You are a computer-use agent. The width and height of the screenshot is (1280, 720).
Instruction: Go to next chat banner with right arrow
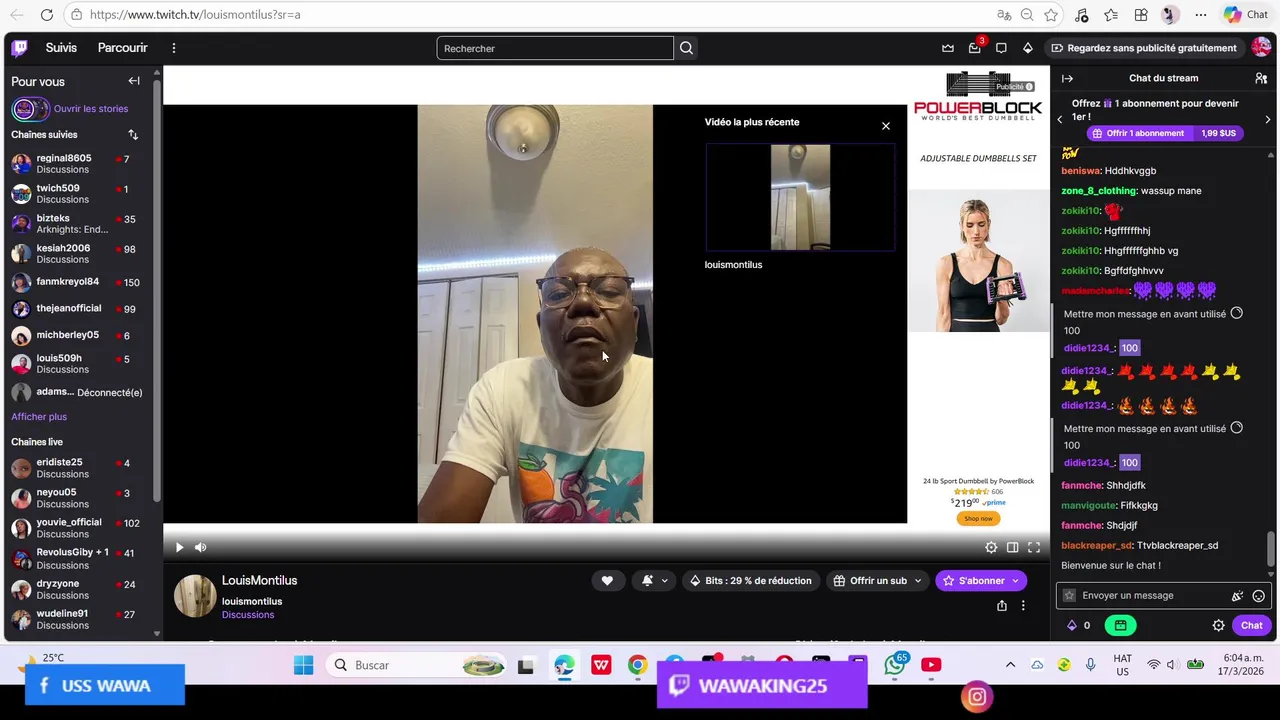(x=1267, y=119)
